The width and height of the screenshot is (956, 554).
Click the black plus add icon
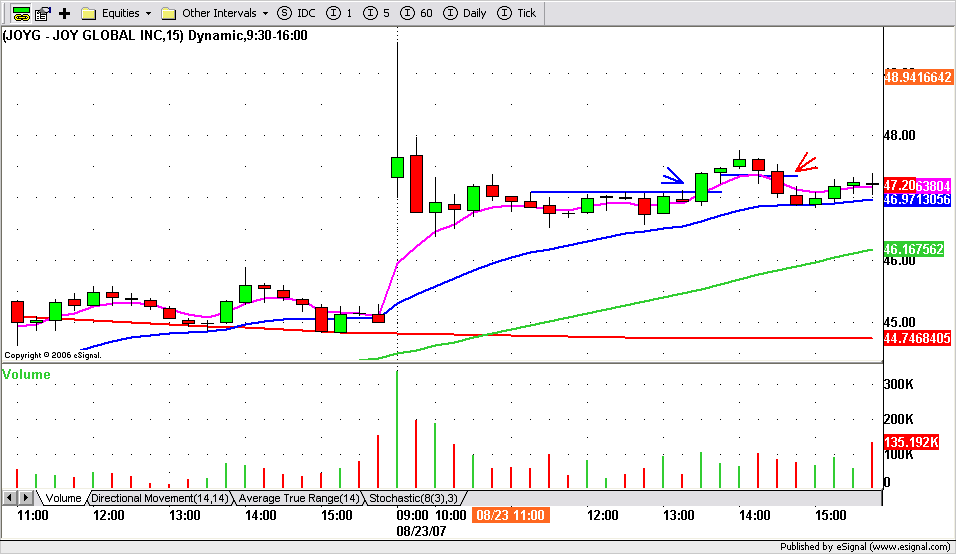[65, 13]
